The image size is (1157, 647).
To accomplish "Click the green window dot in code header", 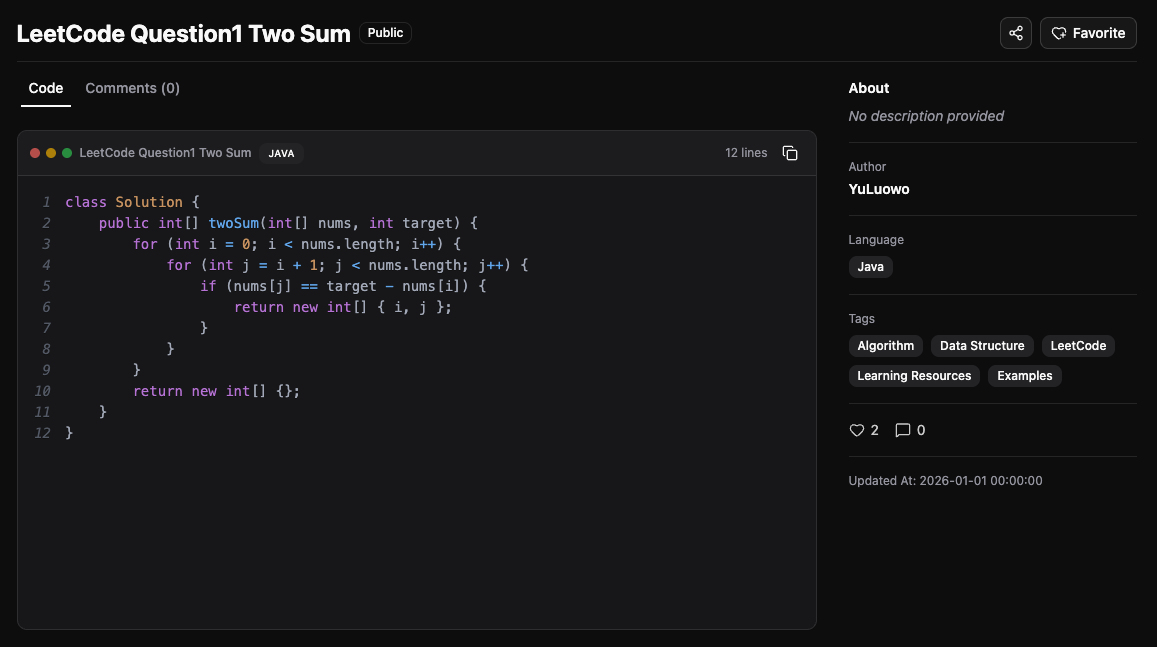I will point(67,153).
